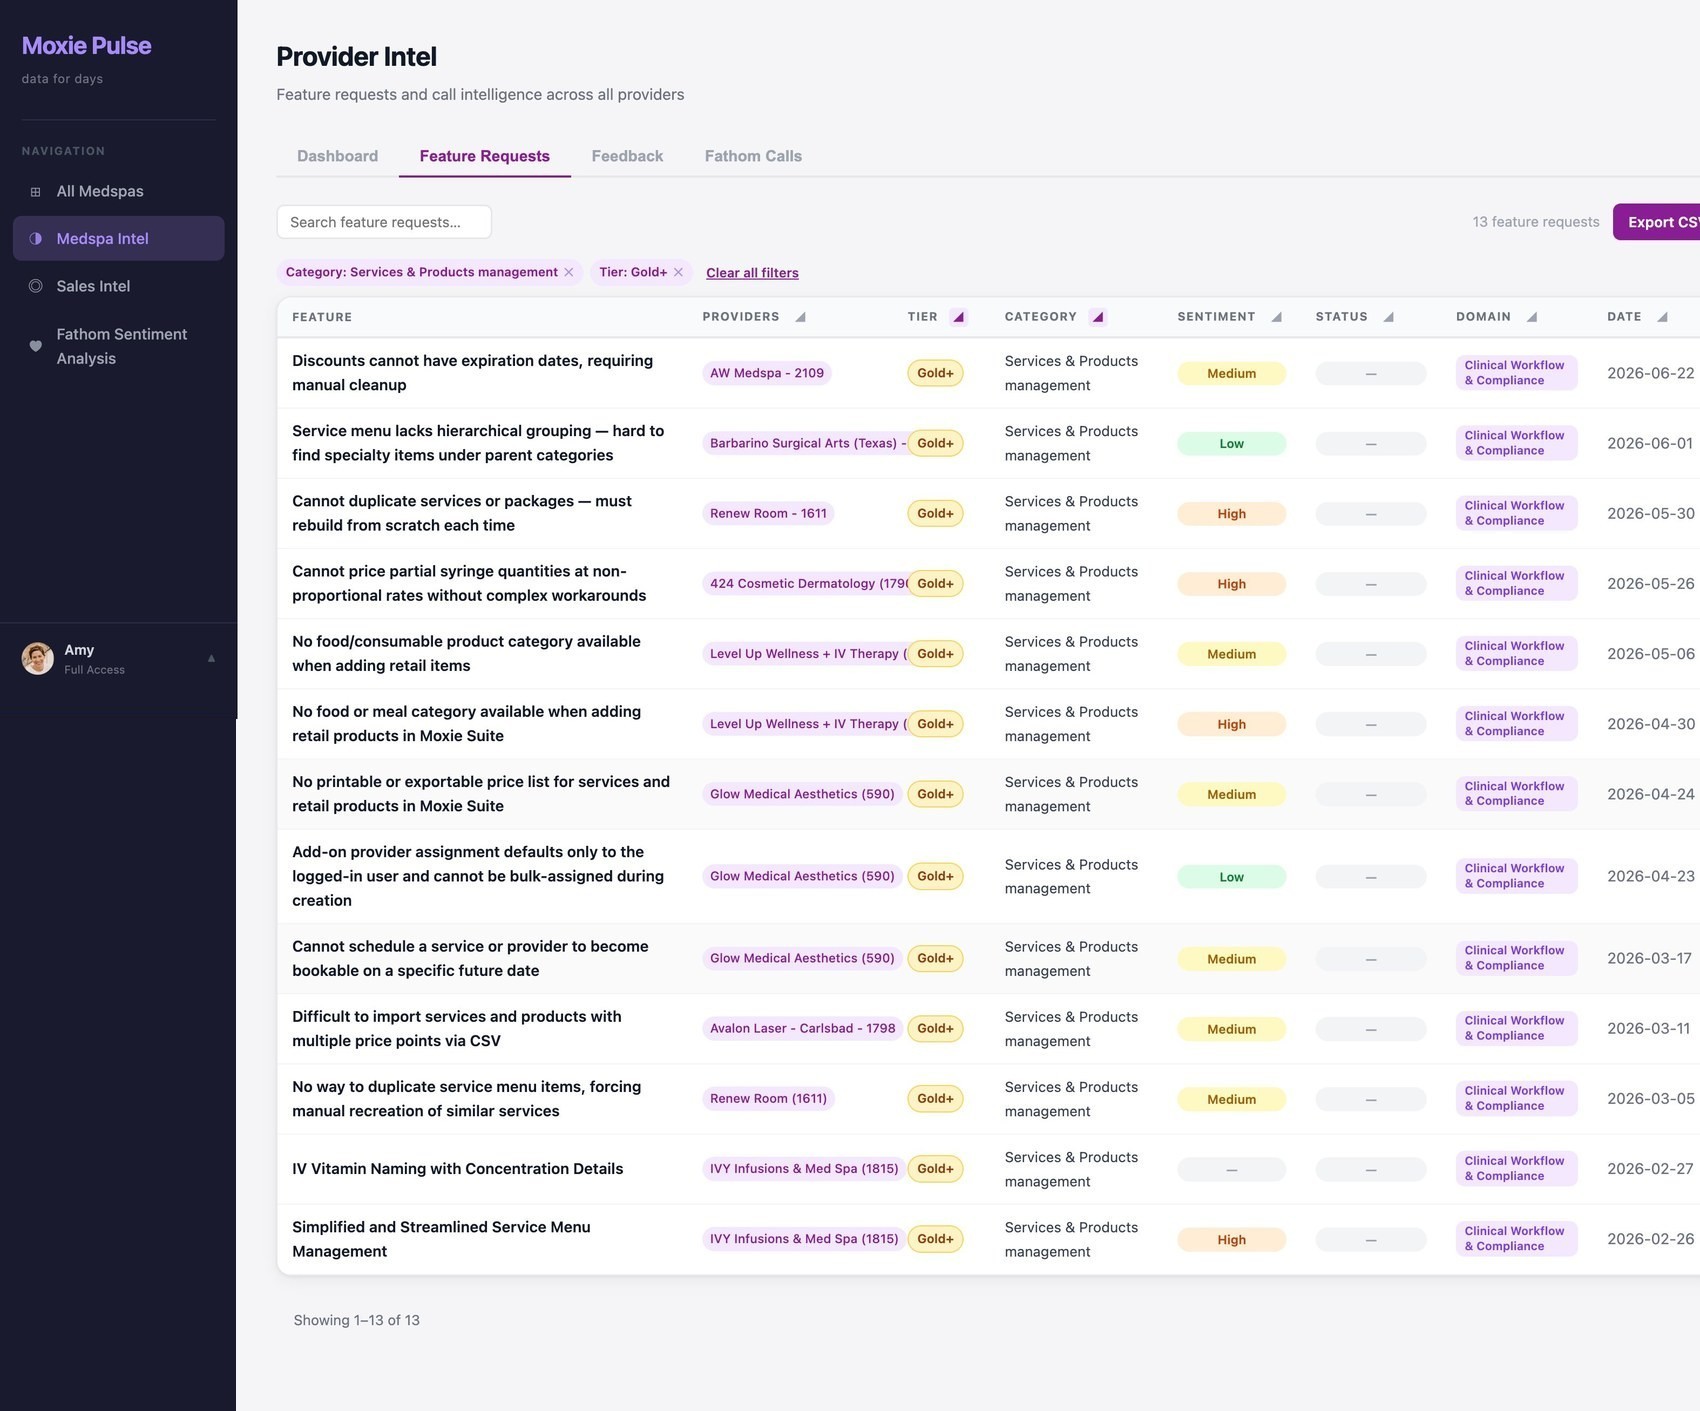This screenshot has height=1411, width=1700.
Task: Open 'Service menu lacks hierarchical grouping' request
Action: 478,443
